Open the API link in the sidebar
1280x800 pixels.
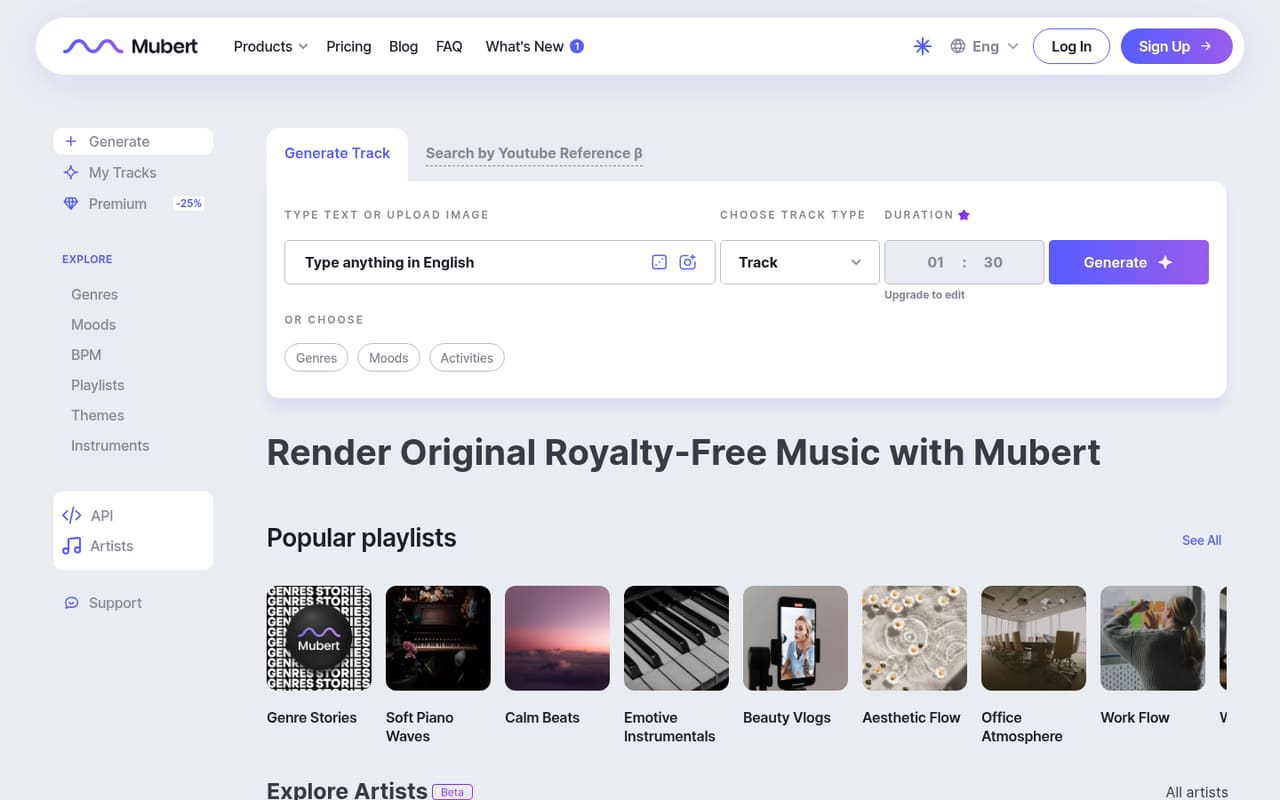(x=102, y=516)
